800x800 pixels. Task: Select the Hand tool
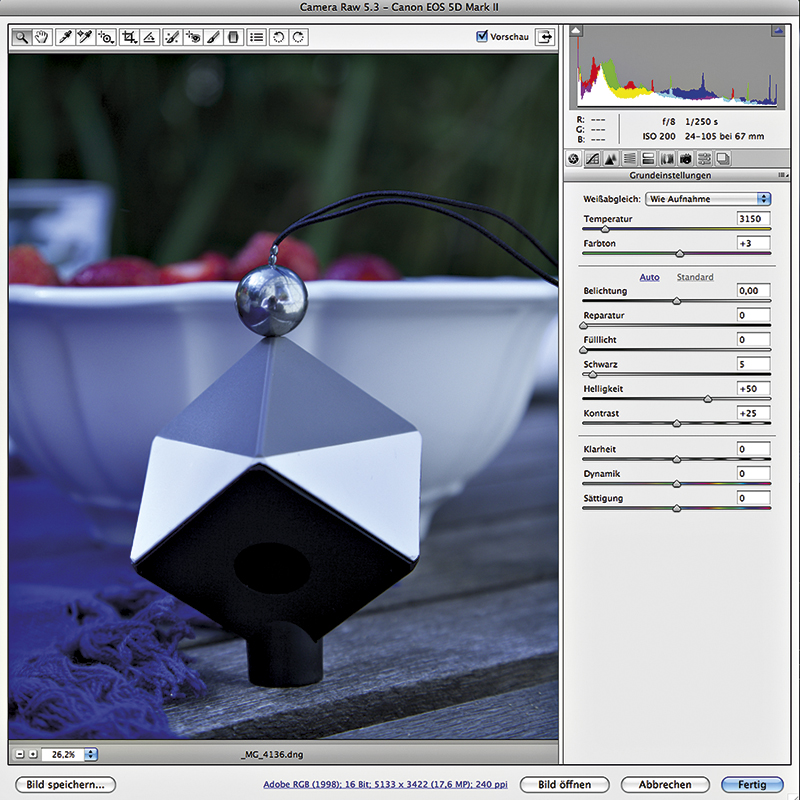tap(42, 37)
